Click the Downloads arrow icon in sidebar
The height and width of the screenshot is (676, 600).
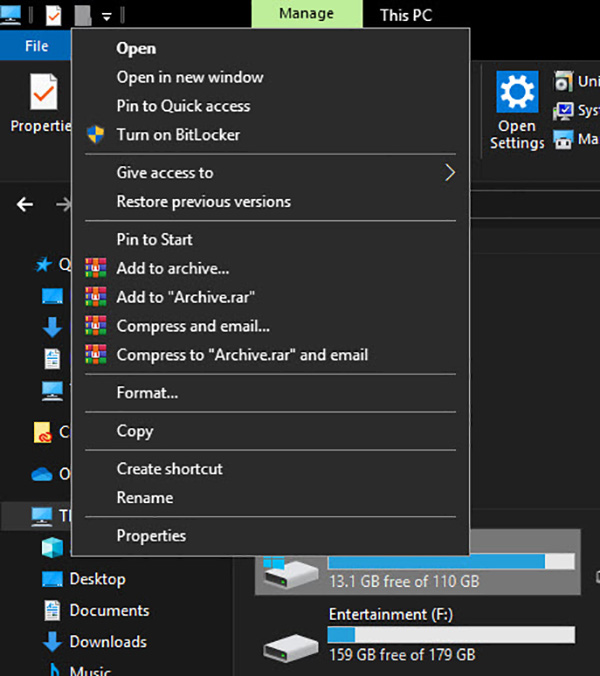(x=52, y=641)
